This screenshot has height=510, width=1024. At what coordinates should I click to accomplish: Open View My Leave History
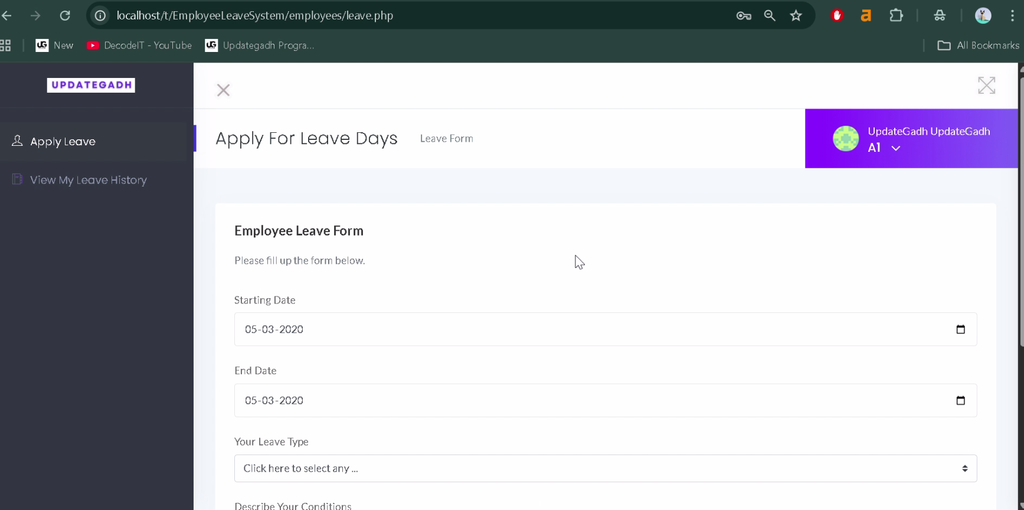click(88, 180)
